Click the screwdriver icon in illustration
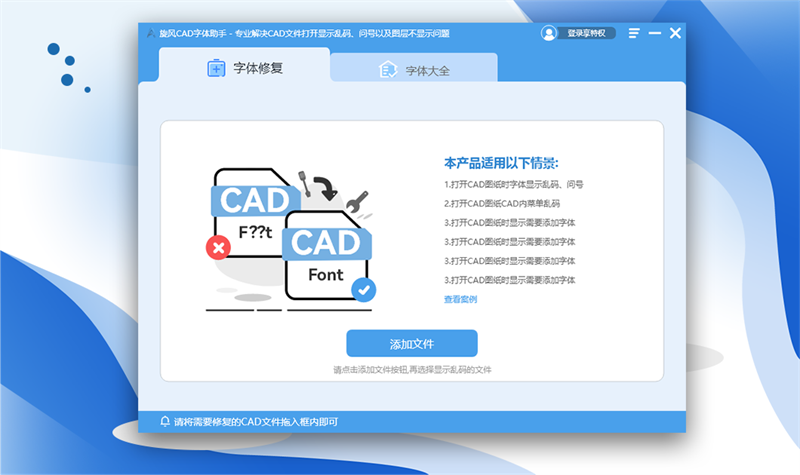 point(304,184)
